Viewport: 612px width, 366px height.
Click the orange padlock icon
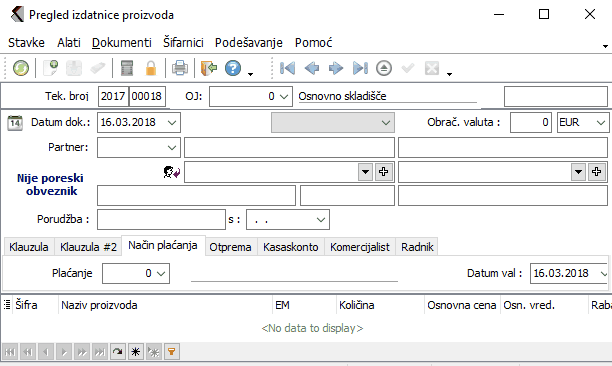[x=151, y=68]
